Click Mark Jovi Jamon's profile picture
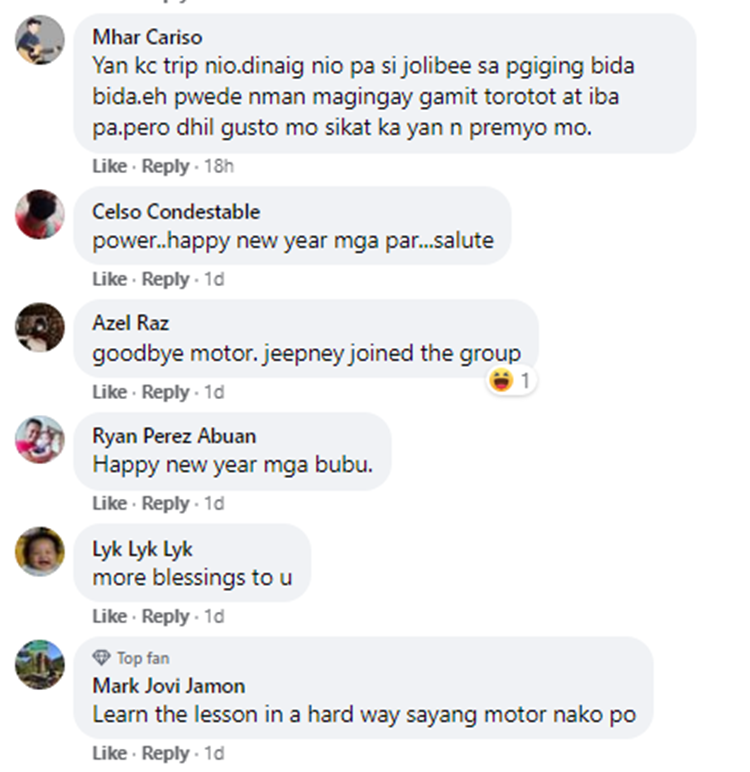The image size is (750, 772). (40, 665)
